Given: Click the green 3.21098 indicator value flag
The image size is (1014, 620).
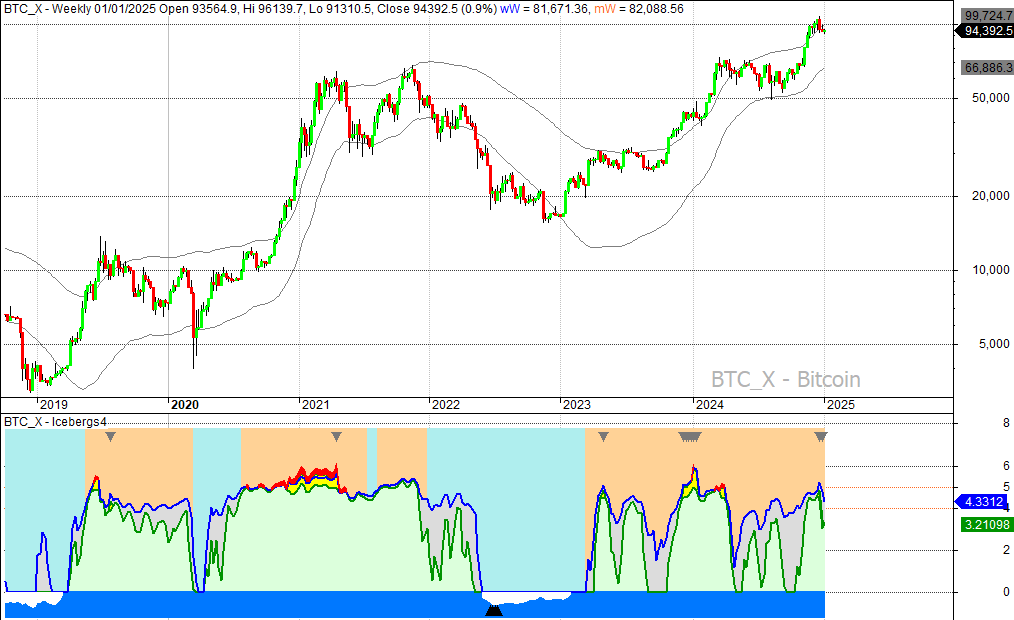Looking at the screenshot, I should pyautogui.click(x=983, y=524).
